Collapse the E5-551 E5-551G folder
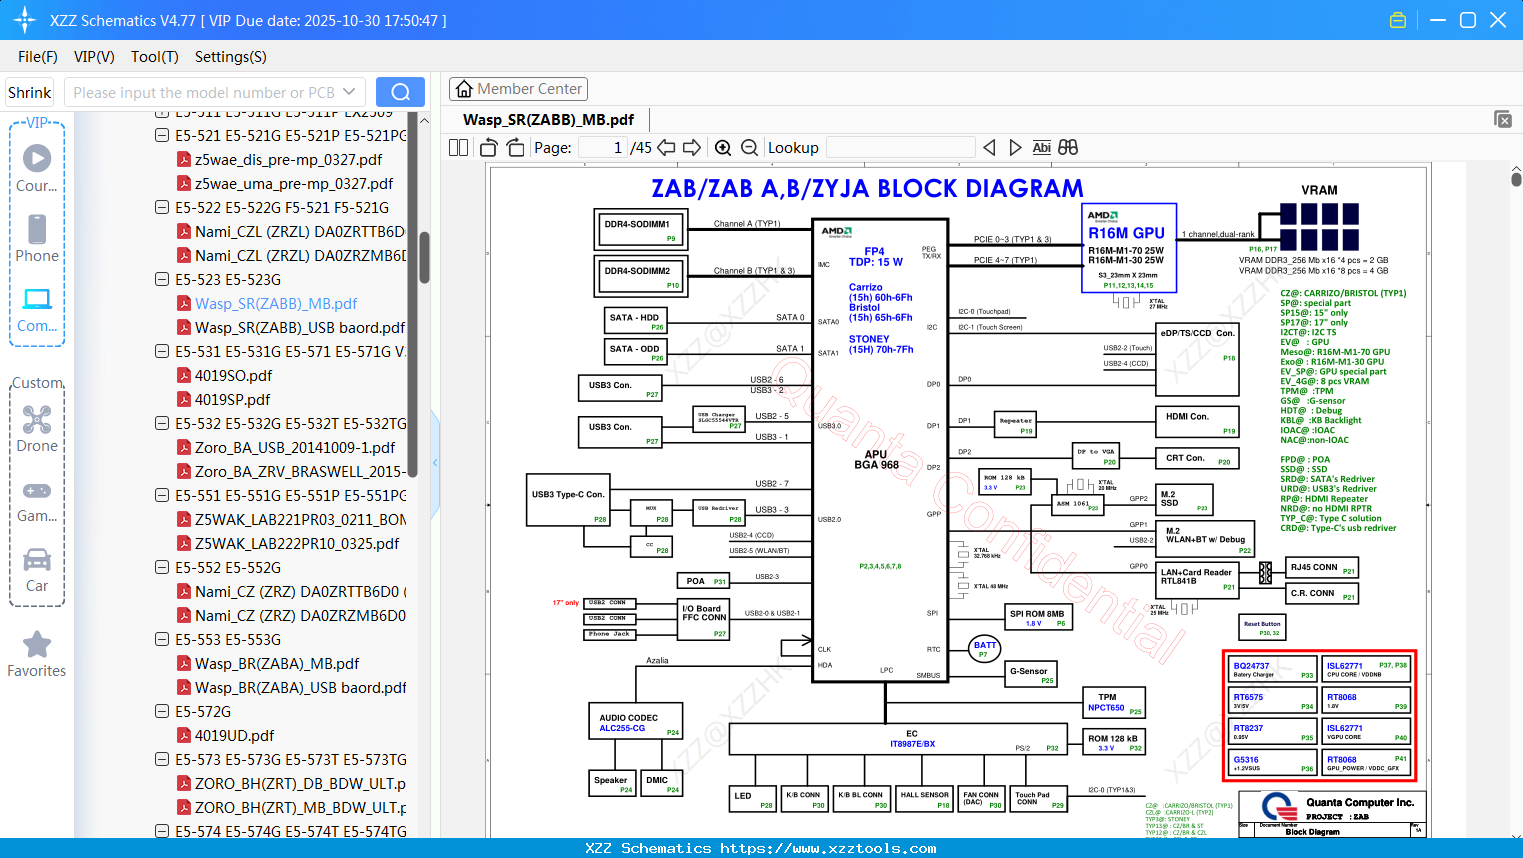The image size is (1523, 858). click(162, 495)
